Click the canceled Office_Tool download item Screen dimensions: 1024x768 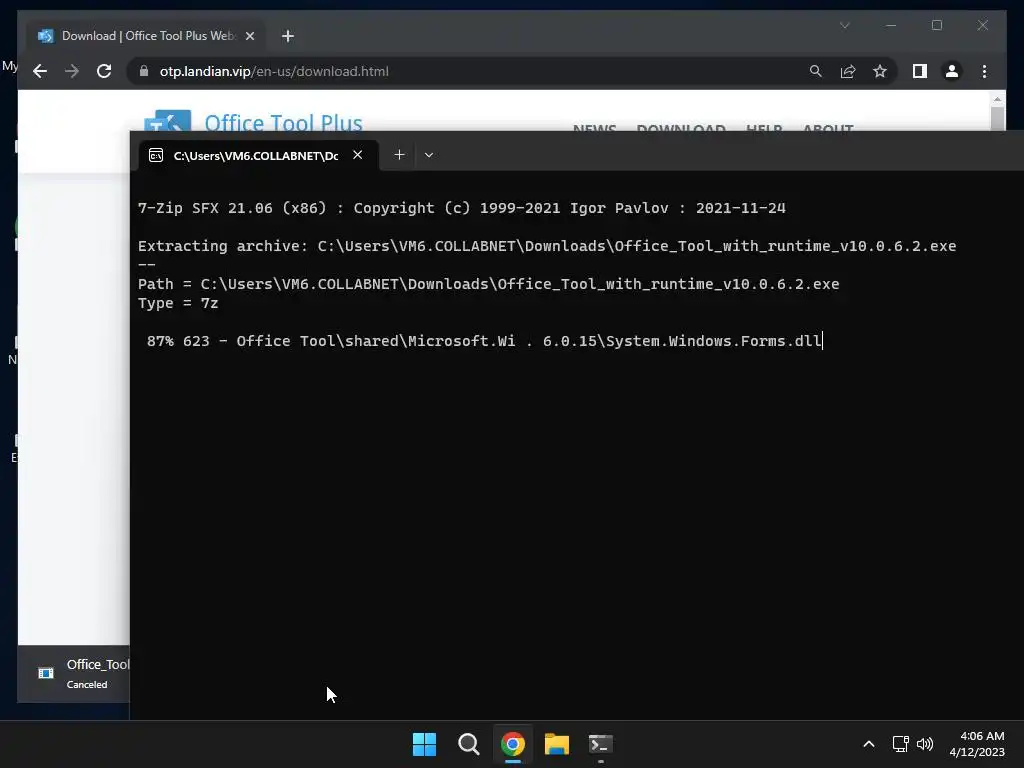(74, 673)
